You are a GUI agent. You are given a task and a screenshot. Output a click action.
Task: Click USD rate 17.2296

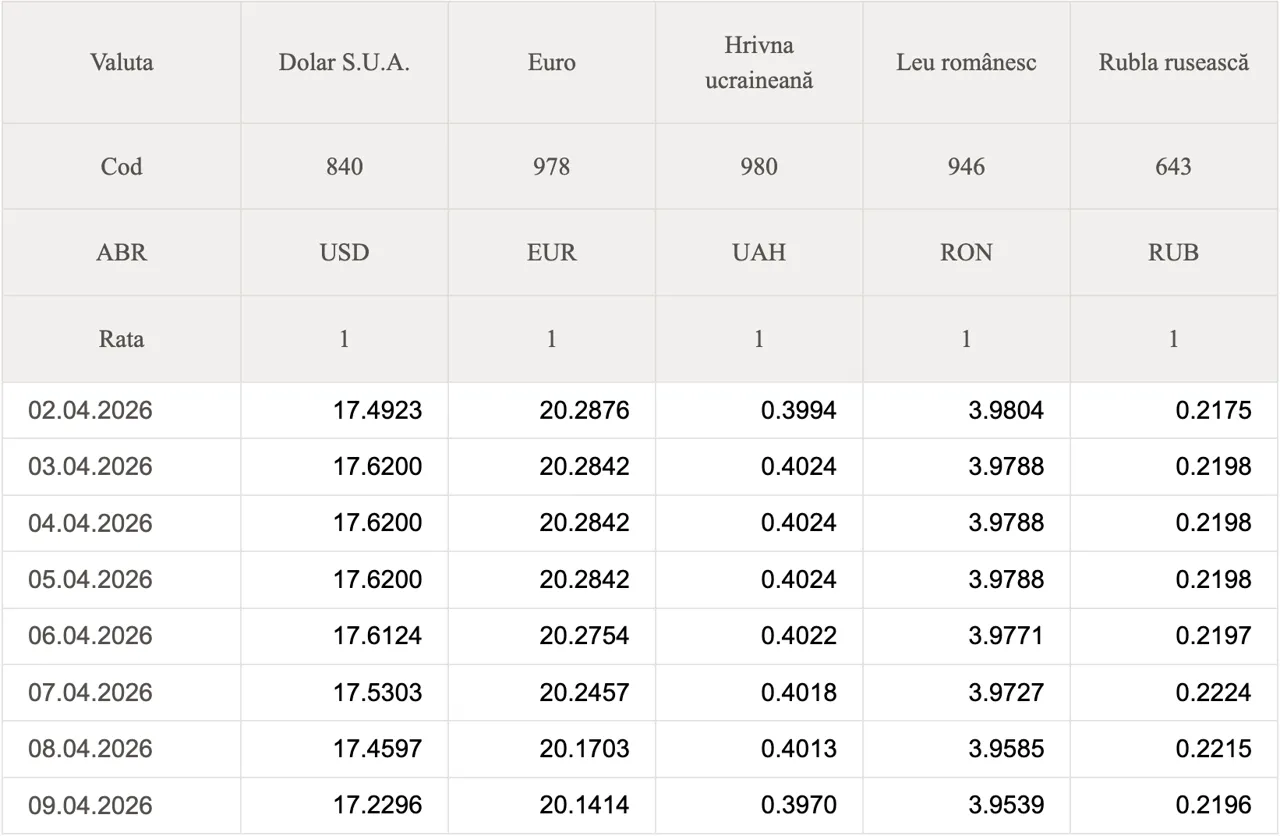[x=377, y=805]
